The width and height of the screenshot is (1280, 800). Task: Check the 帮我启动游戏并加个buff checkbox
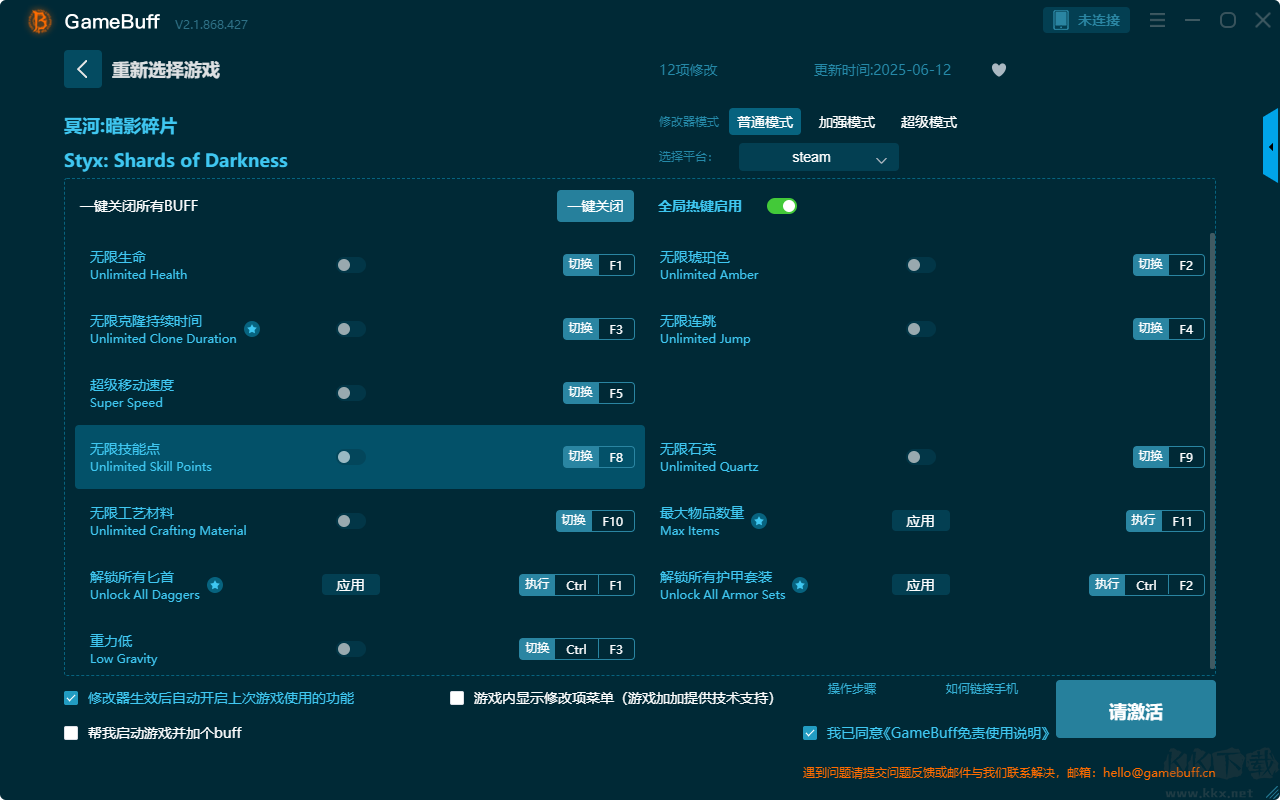[x=71, y=733]
